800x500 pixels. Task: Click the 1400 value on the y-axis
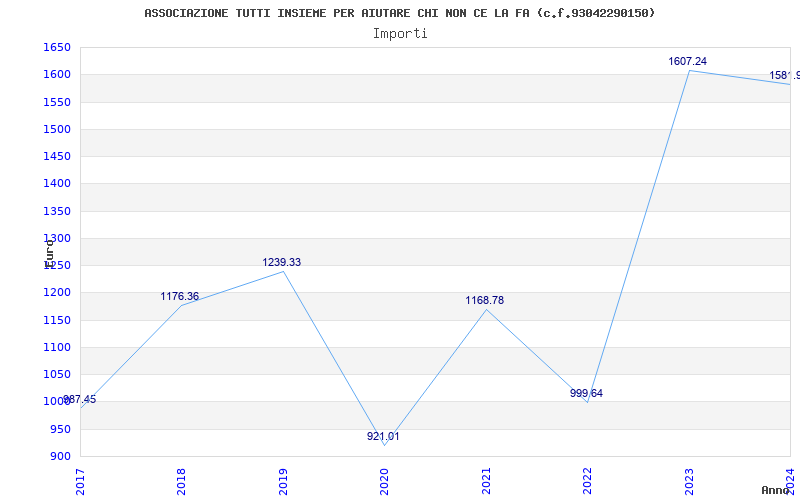click(57, 184)
